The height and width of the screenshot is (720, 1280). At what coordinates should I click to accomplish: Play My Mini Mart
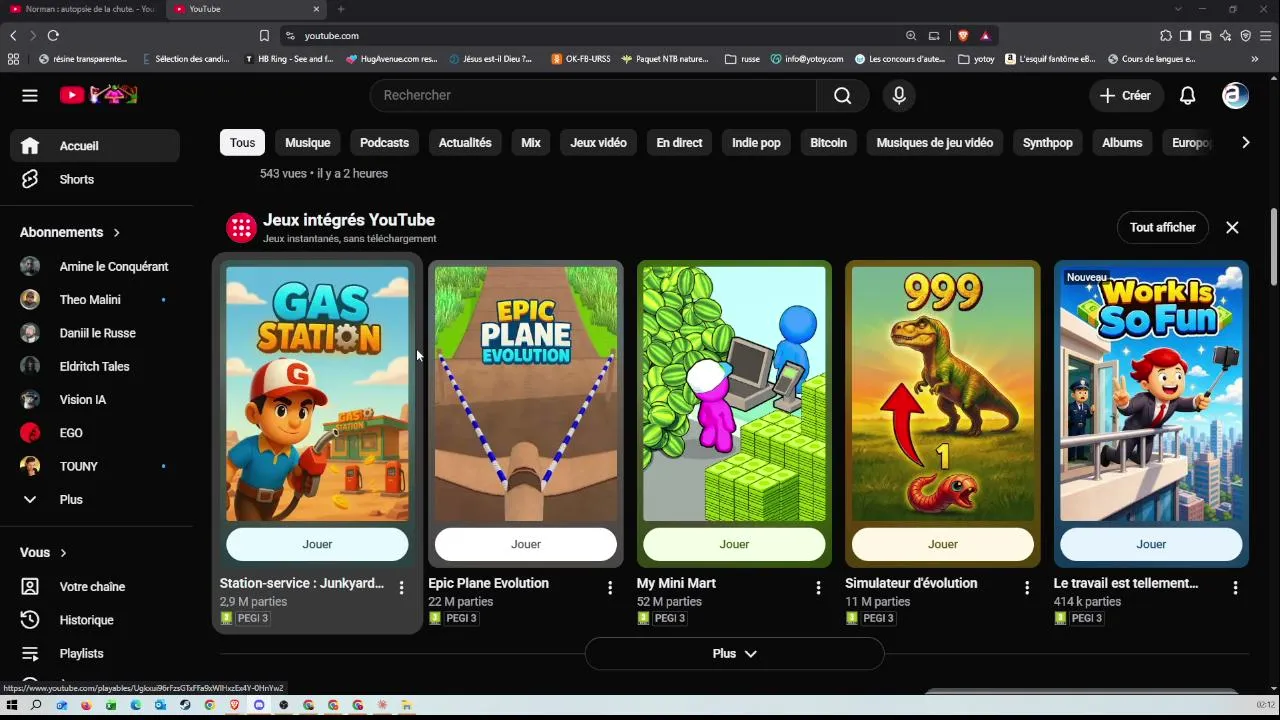click(x=734, y=544)
